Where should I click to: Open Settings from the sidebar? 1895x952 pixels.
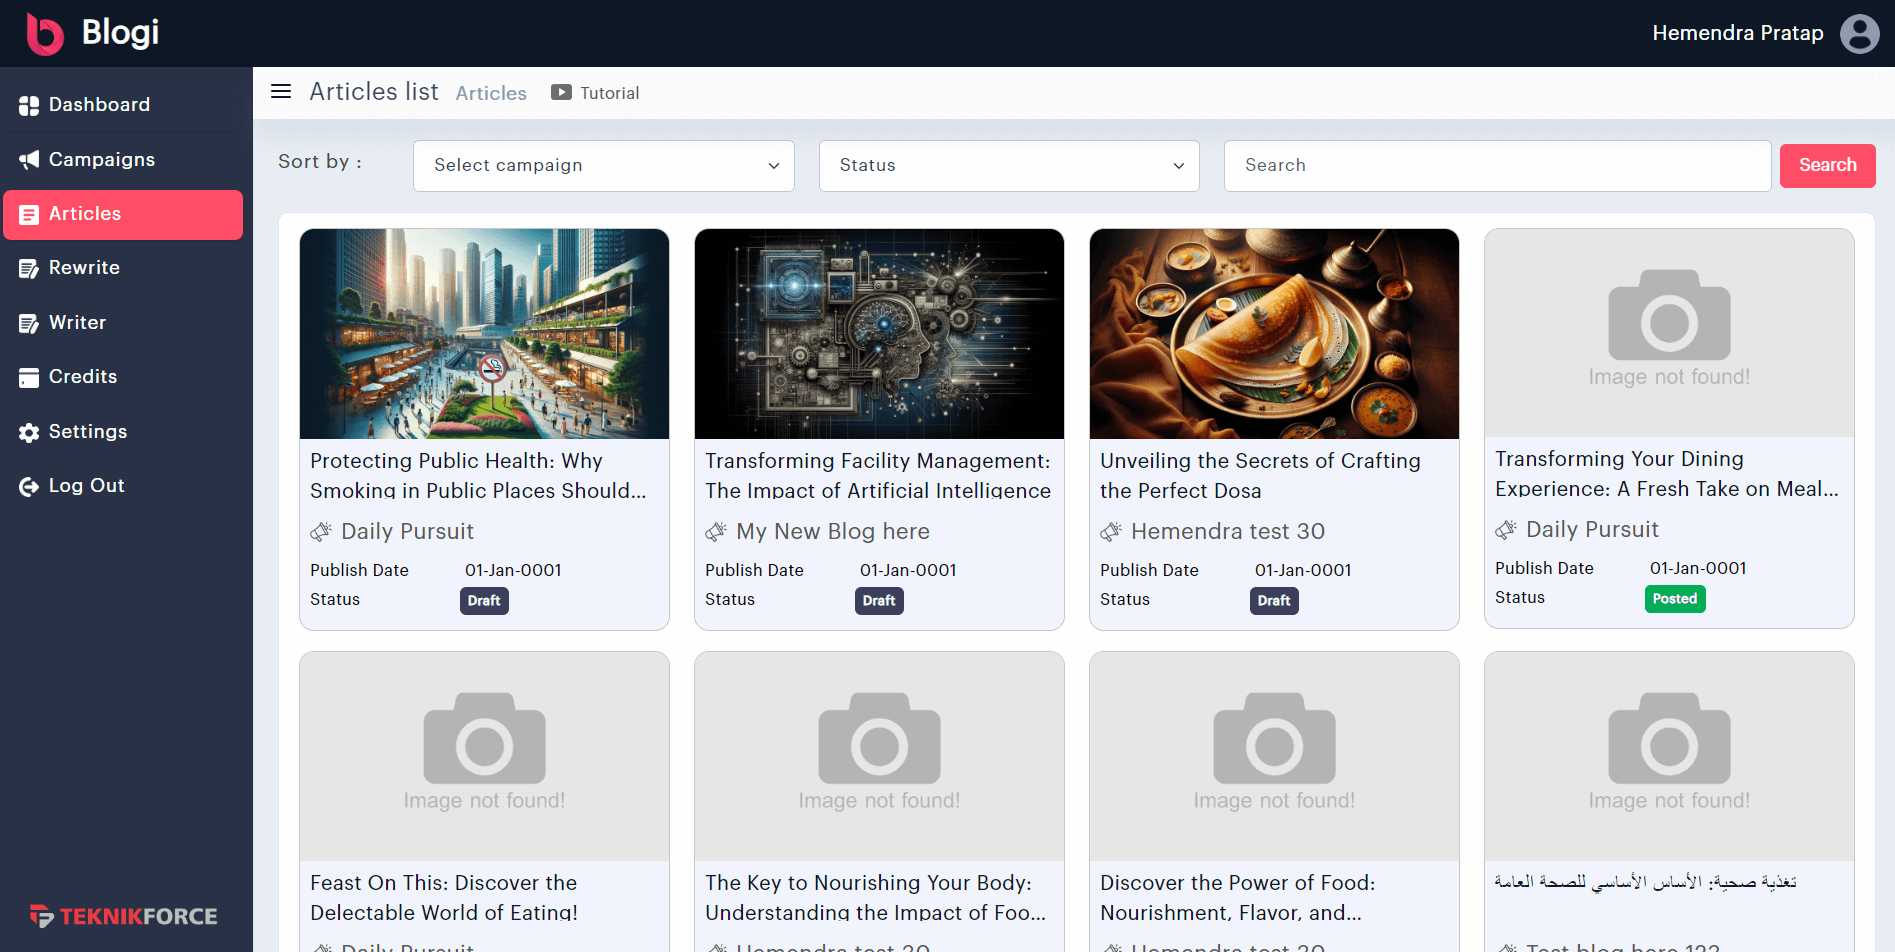pos(123,432)
